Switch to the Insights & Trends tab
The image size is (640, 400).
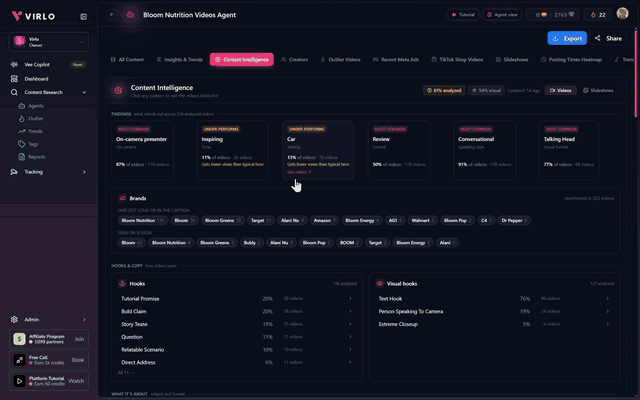point(179,60)
